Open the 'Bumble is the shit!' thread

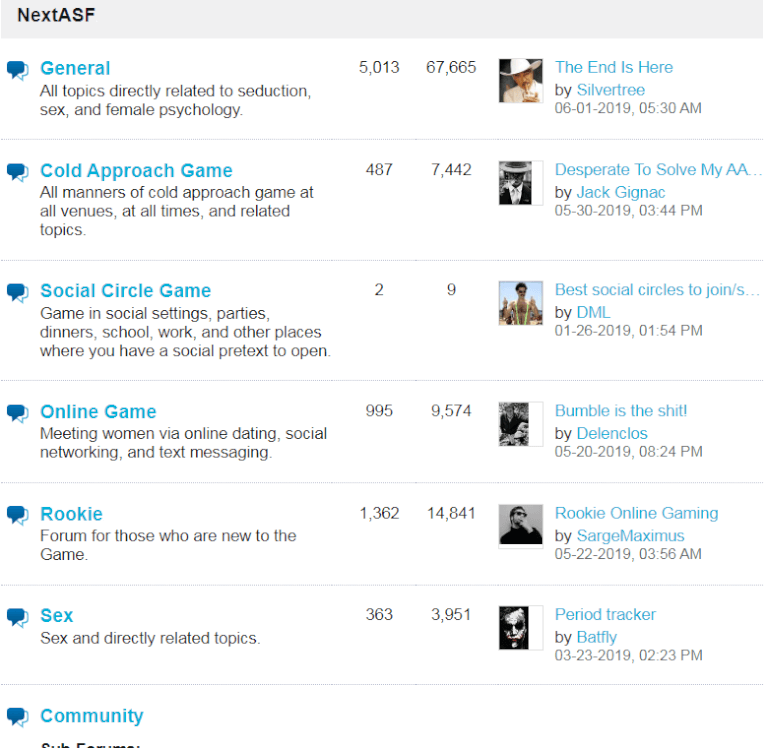pos(621,410)
